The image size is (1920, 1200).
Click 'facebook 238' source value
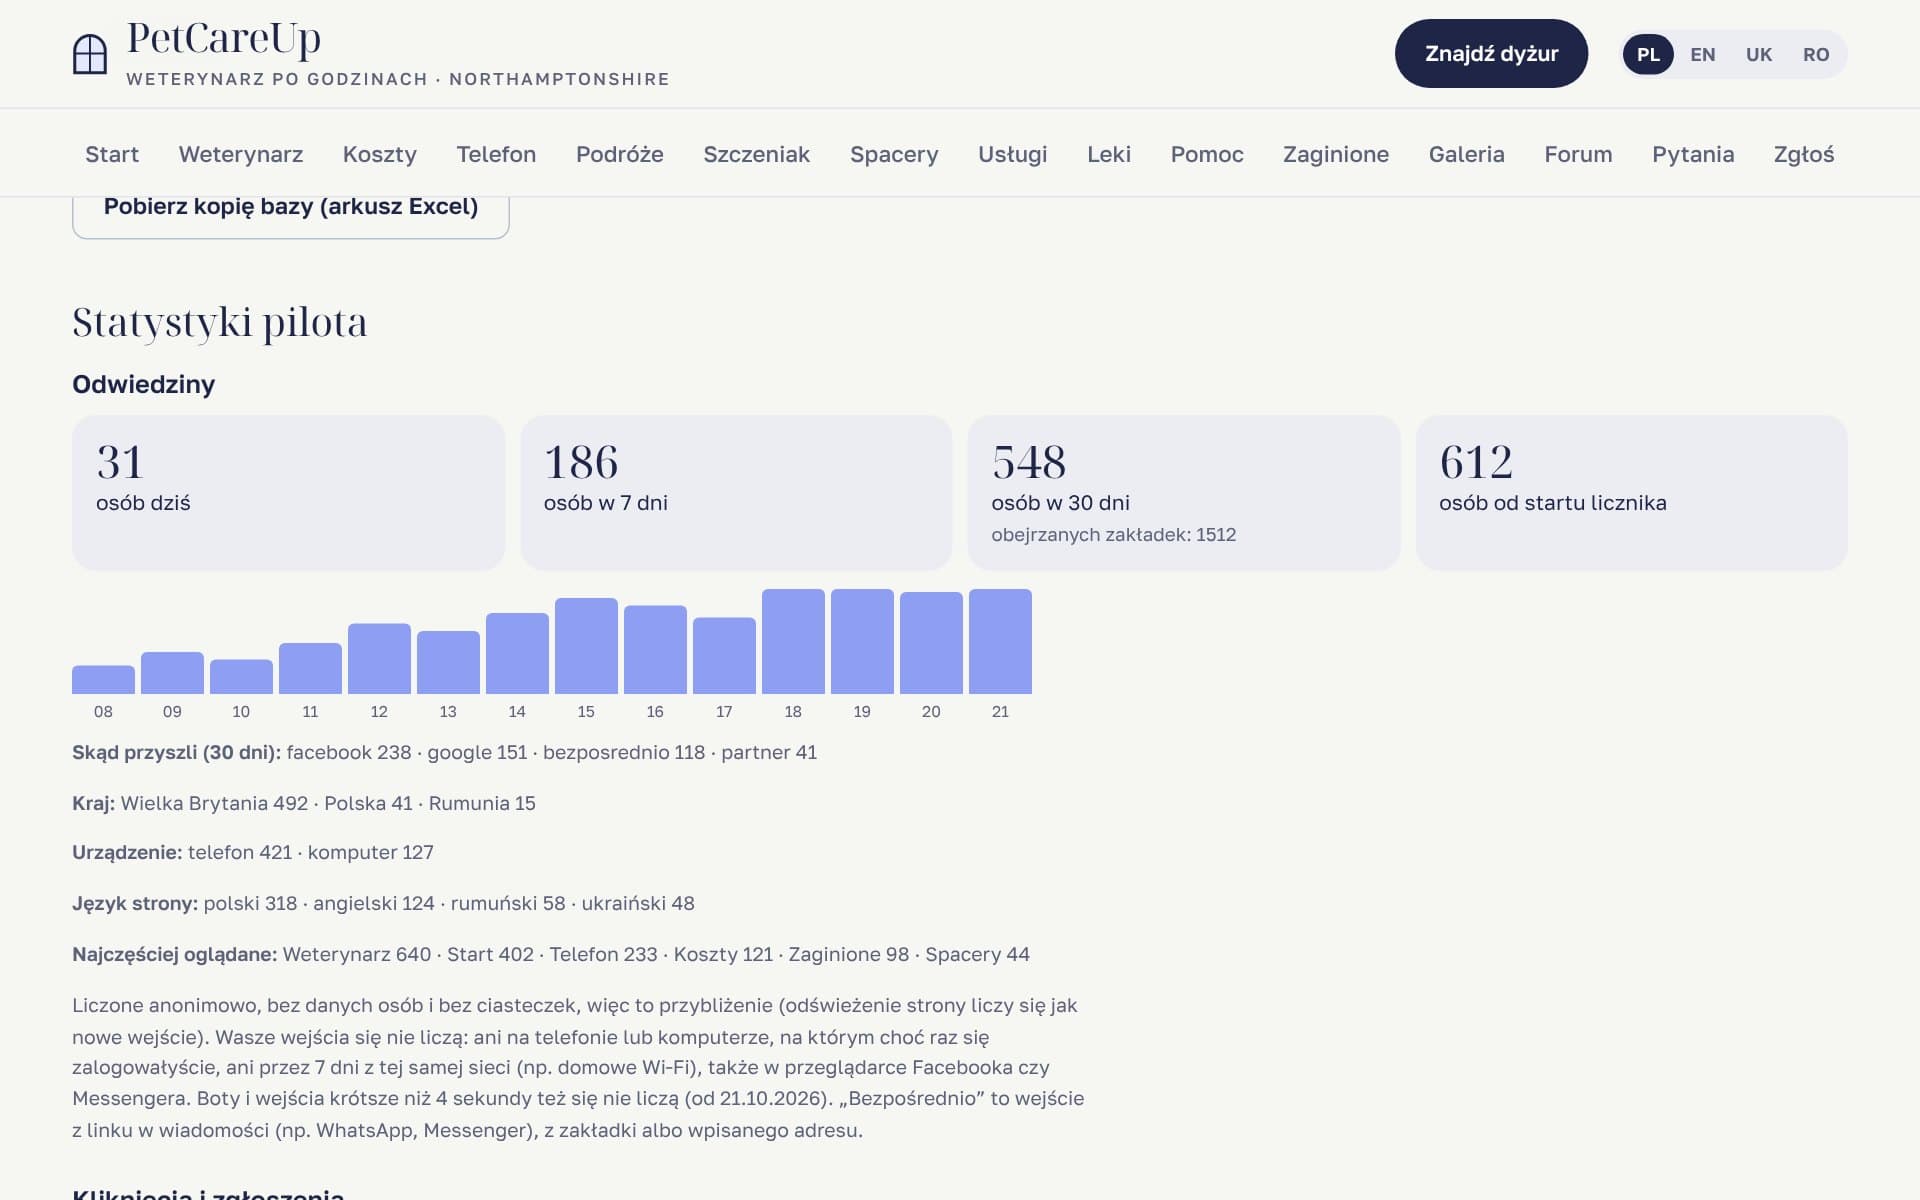(349, 753)
